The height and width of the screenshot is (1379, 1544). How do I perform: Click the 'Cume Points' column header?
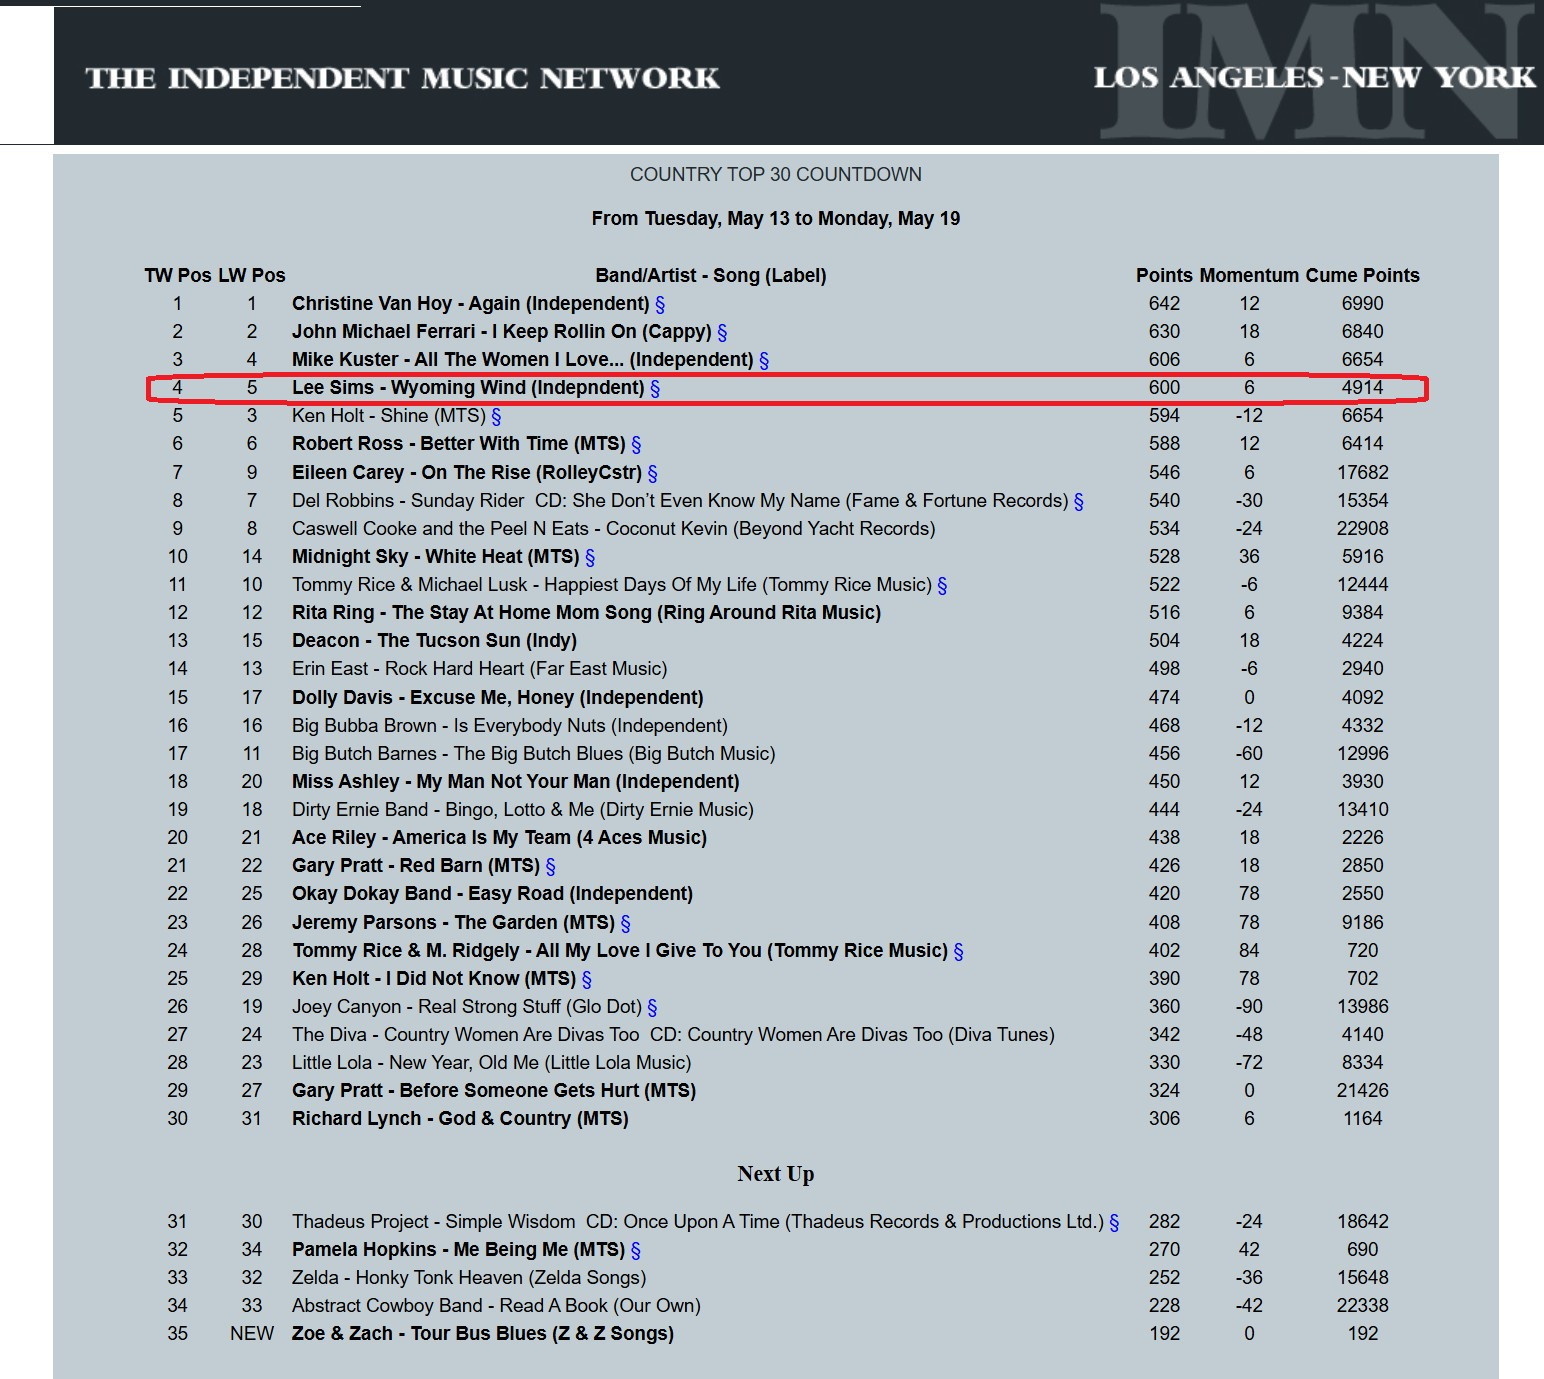pyautogui.click(x=1362, y=275)
